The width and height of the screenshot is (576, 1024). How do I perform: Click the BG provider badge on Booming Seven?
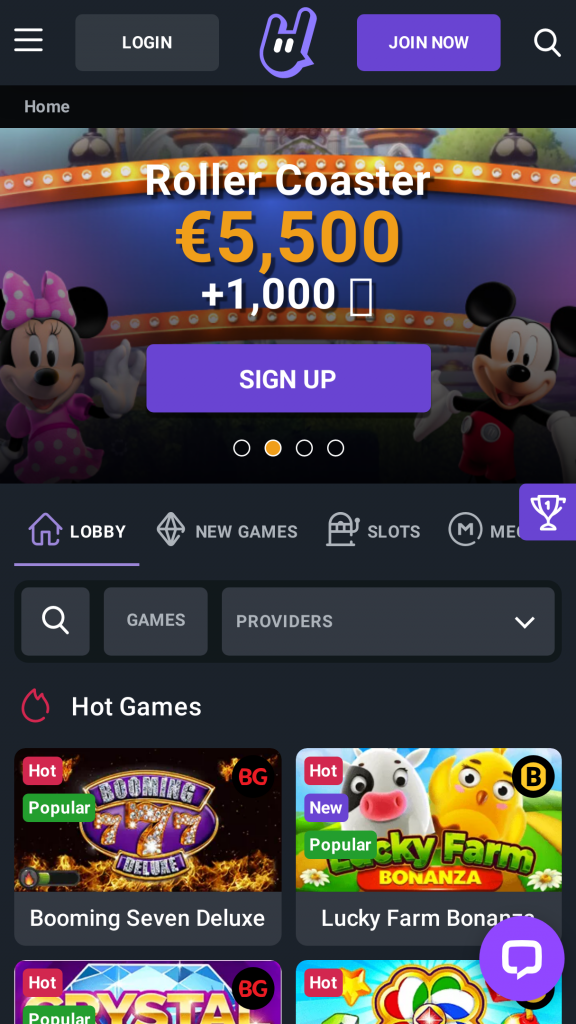253,776
